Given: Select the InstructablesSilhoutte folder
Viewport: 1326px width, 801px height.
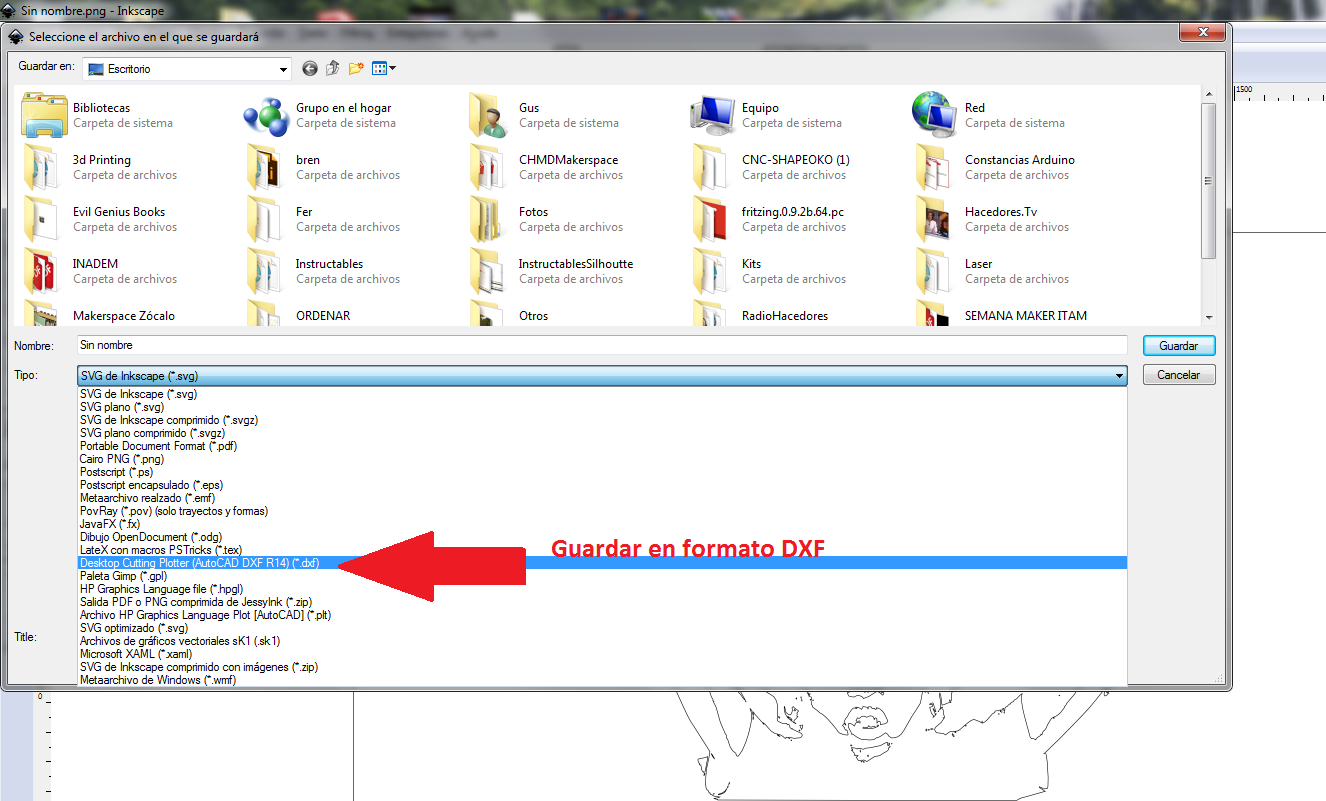Looking at the screenshot, I should [x=552, y=271].
